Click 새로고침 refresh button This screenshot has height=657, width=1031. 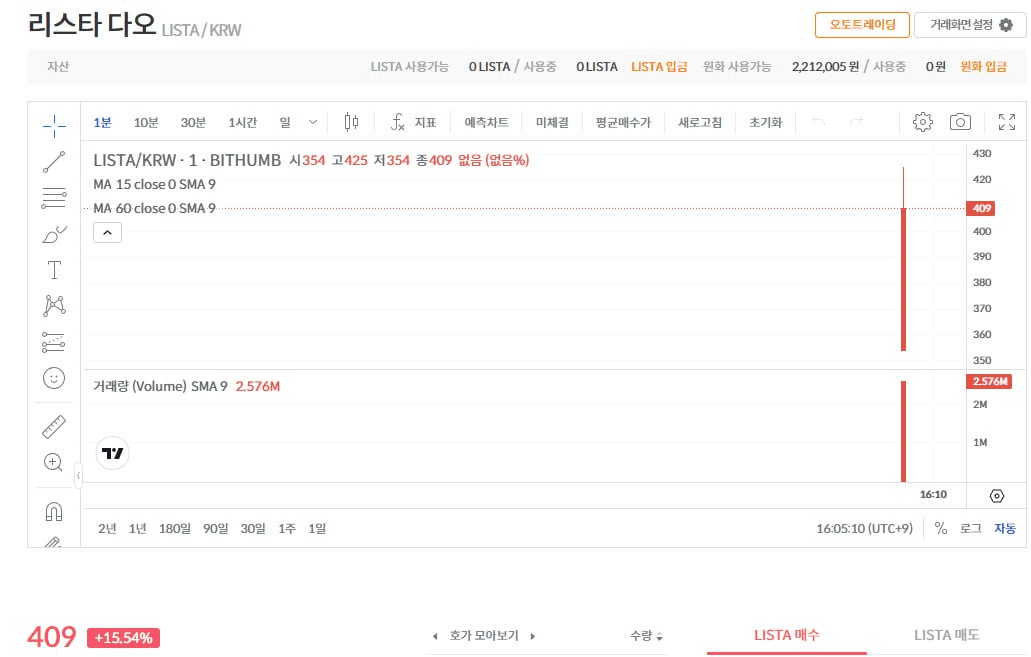click(700, 122)
